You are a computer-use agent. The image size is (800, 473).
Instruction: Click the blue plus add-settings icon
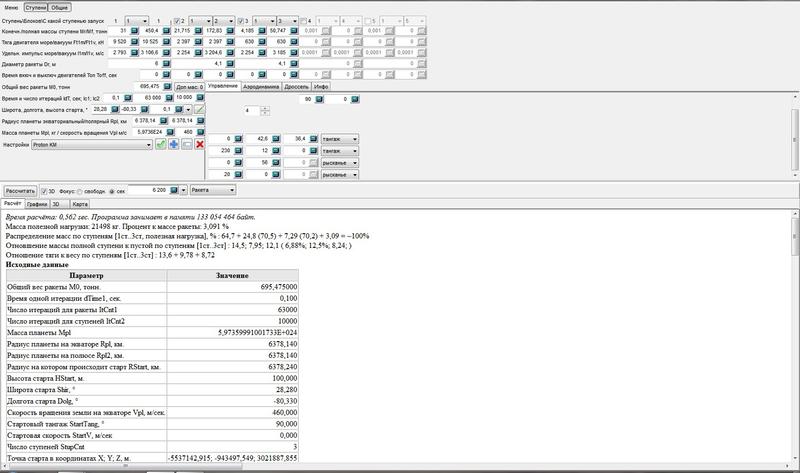point(174,144)
